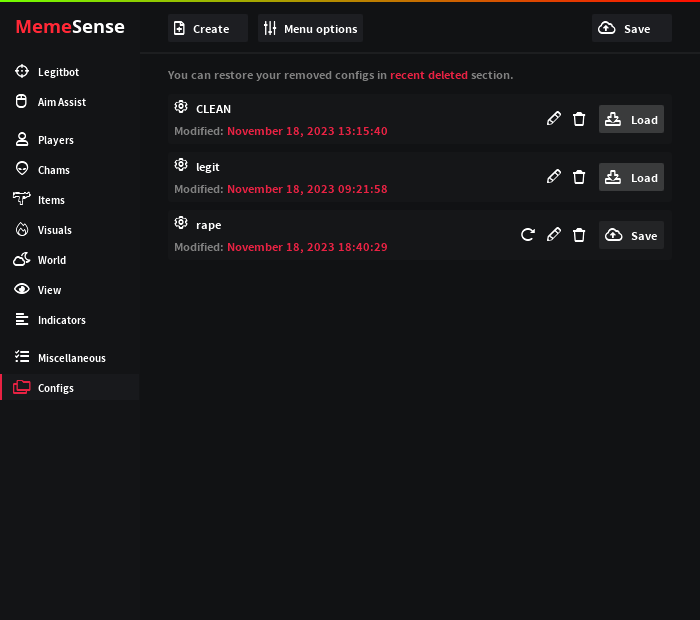Create a new config
Viewport: 700px width, 620px height.
208,29
